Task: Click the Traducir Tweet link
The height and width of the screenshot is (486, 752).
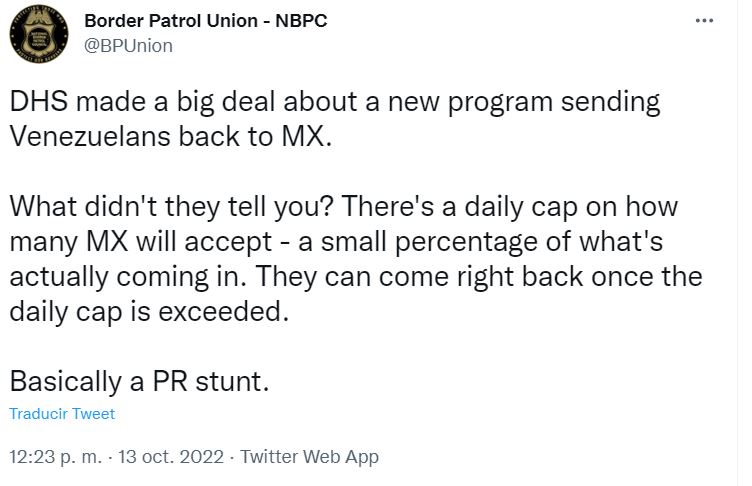Action: [62, 414]
